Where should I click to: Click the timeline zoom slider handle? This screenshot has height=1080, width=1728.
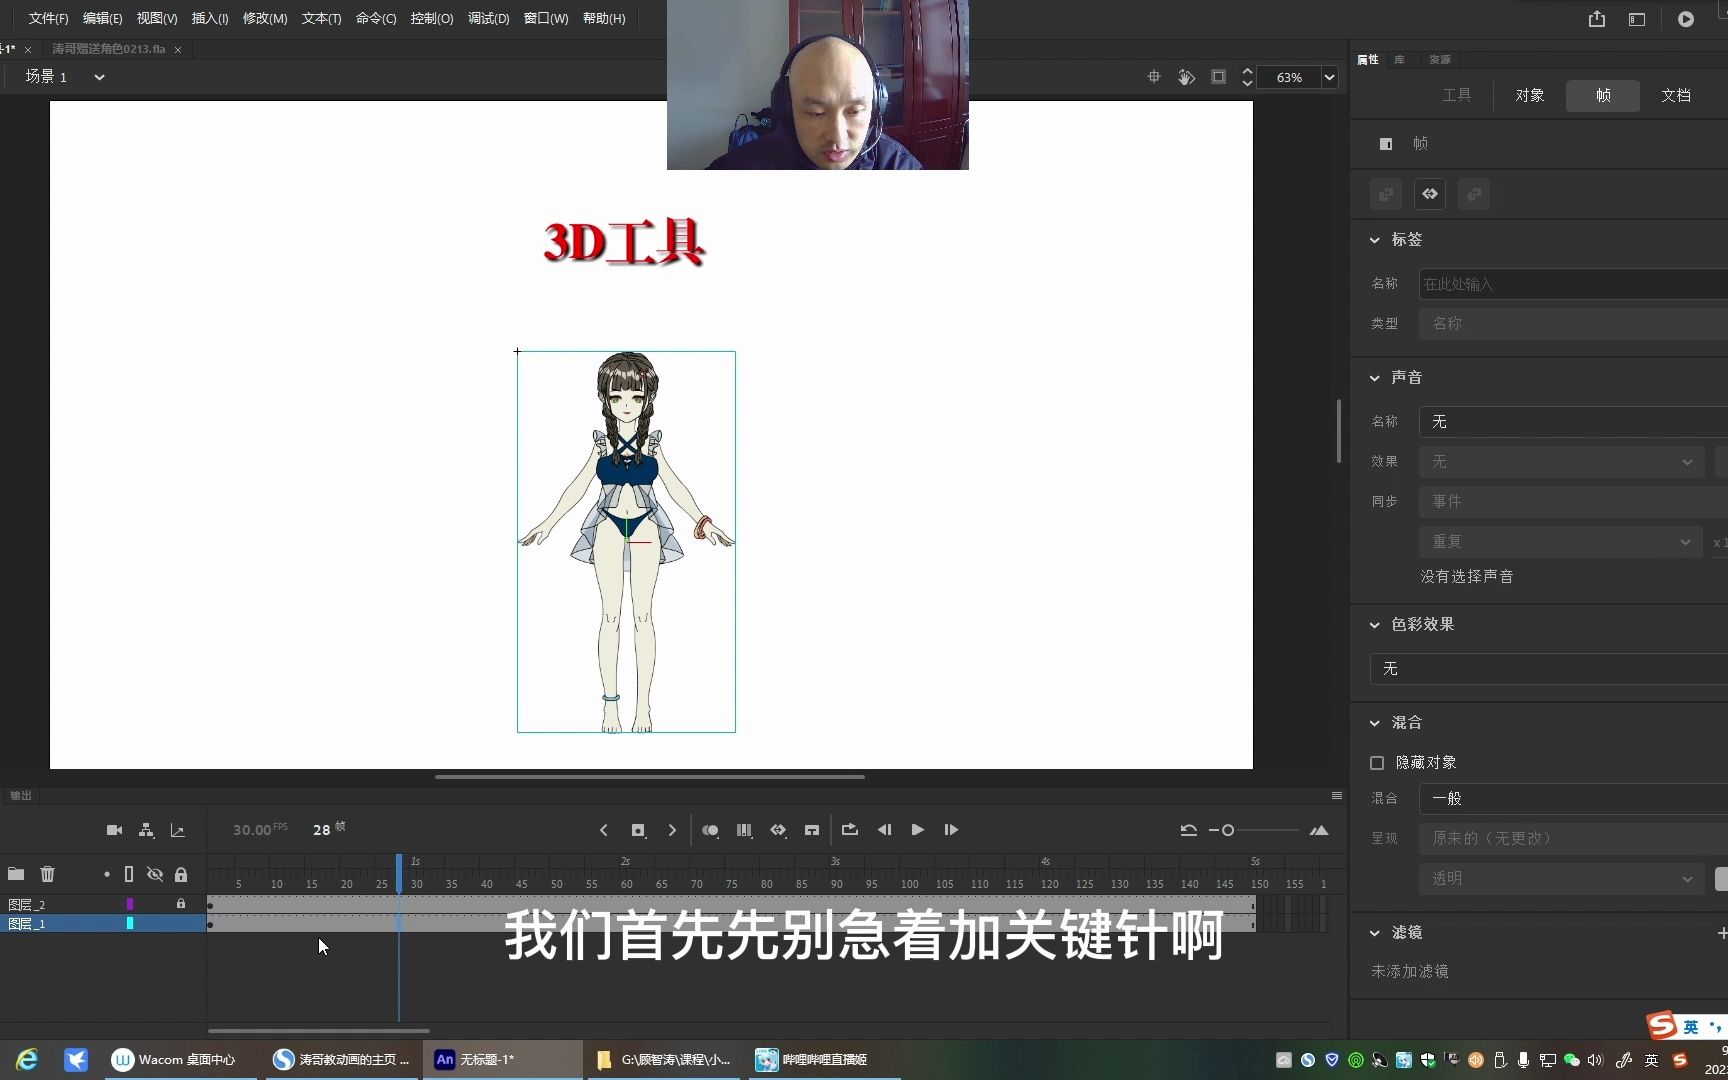[1228, 830]
